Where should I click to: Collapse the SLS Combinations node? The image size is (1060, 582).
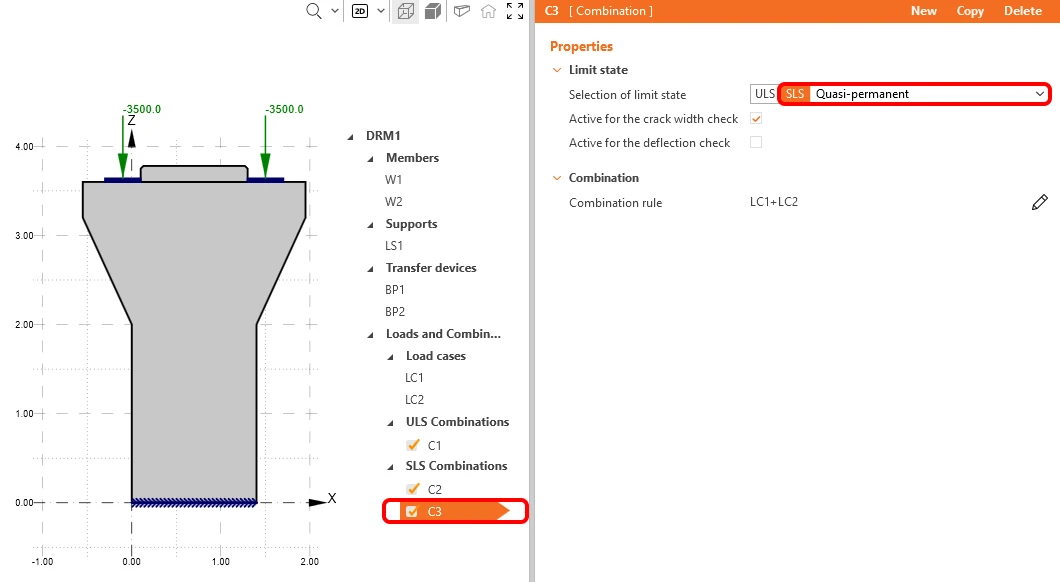pyautogui.click(x=391, y=467)
